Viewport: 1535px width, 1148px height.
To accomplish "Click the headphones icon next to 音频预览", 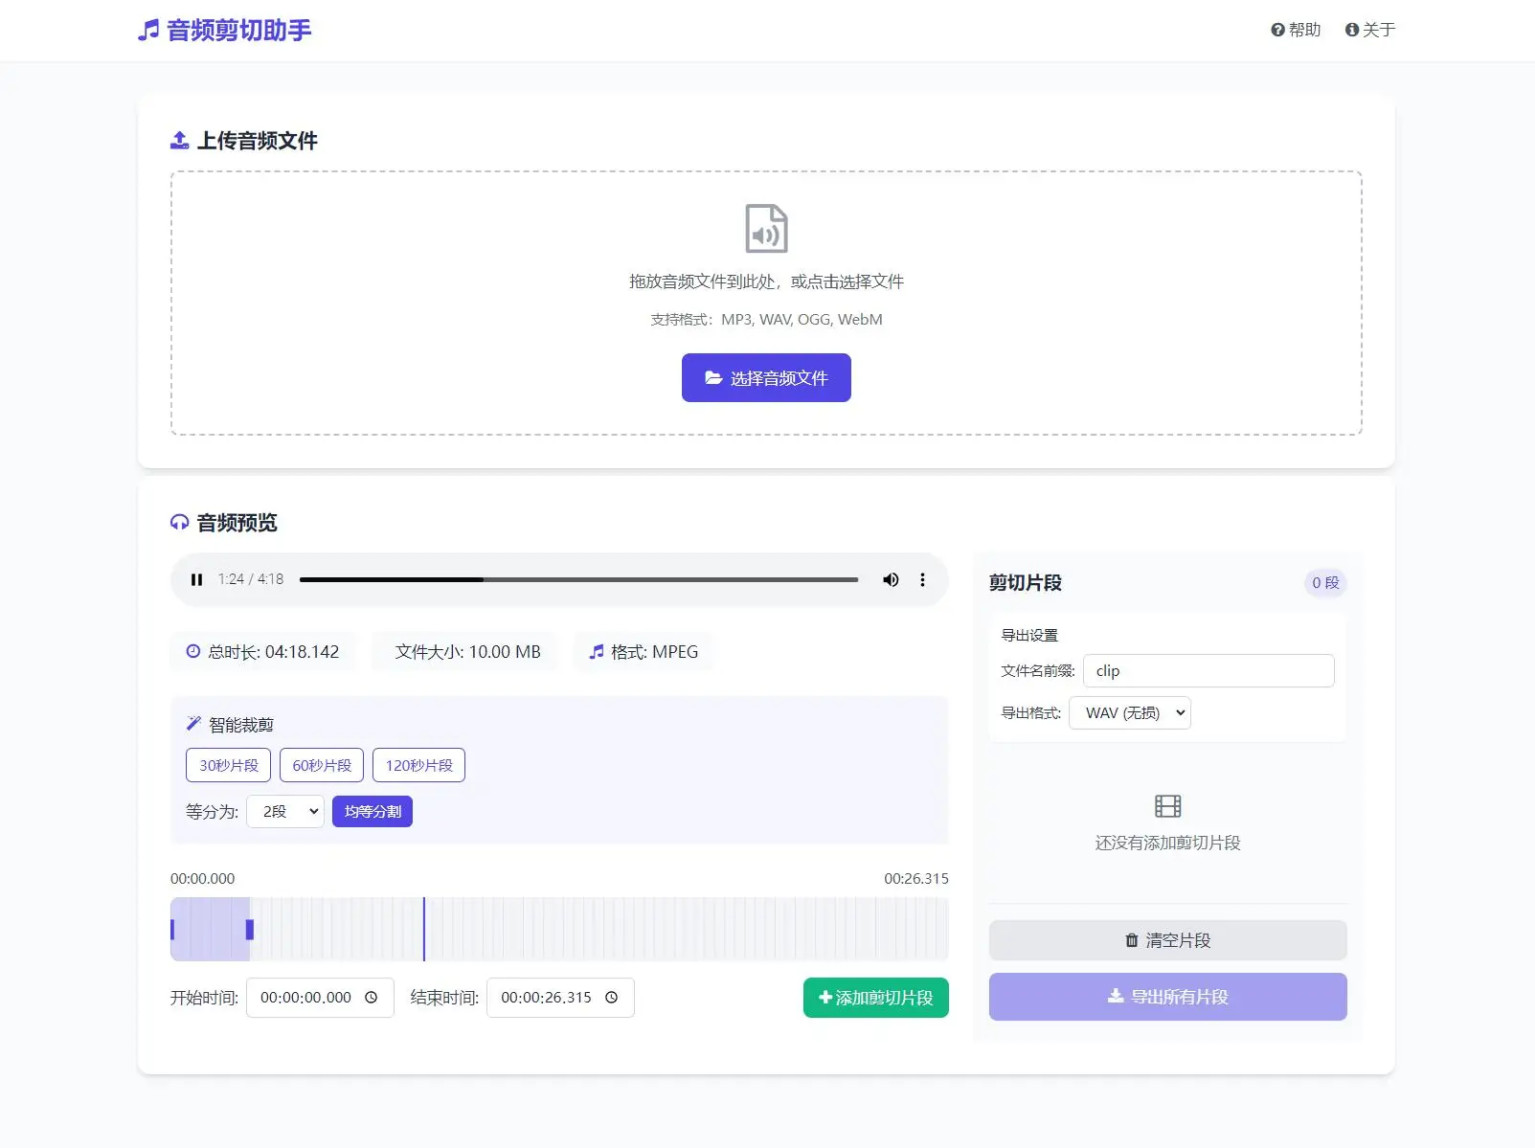I will (179, 522).
